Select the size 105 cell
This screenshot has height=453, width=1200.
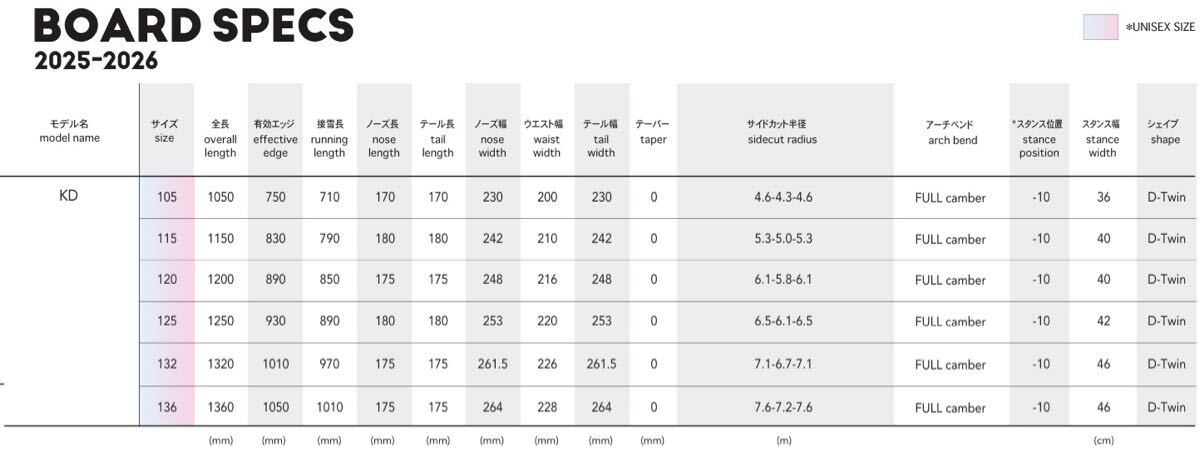(x=166, y=198)
